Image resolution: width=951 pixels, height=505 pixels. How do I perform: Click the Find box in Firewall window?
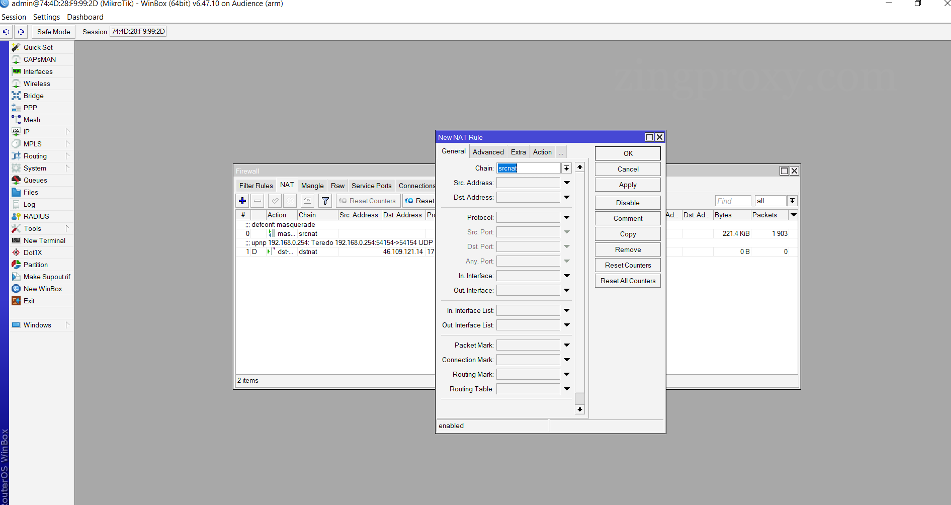[x=733, y=201]
